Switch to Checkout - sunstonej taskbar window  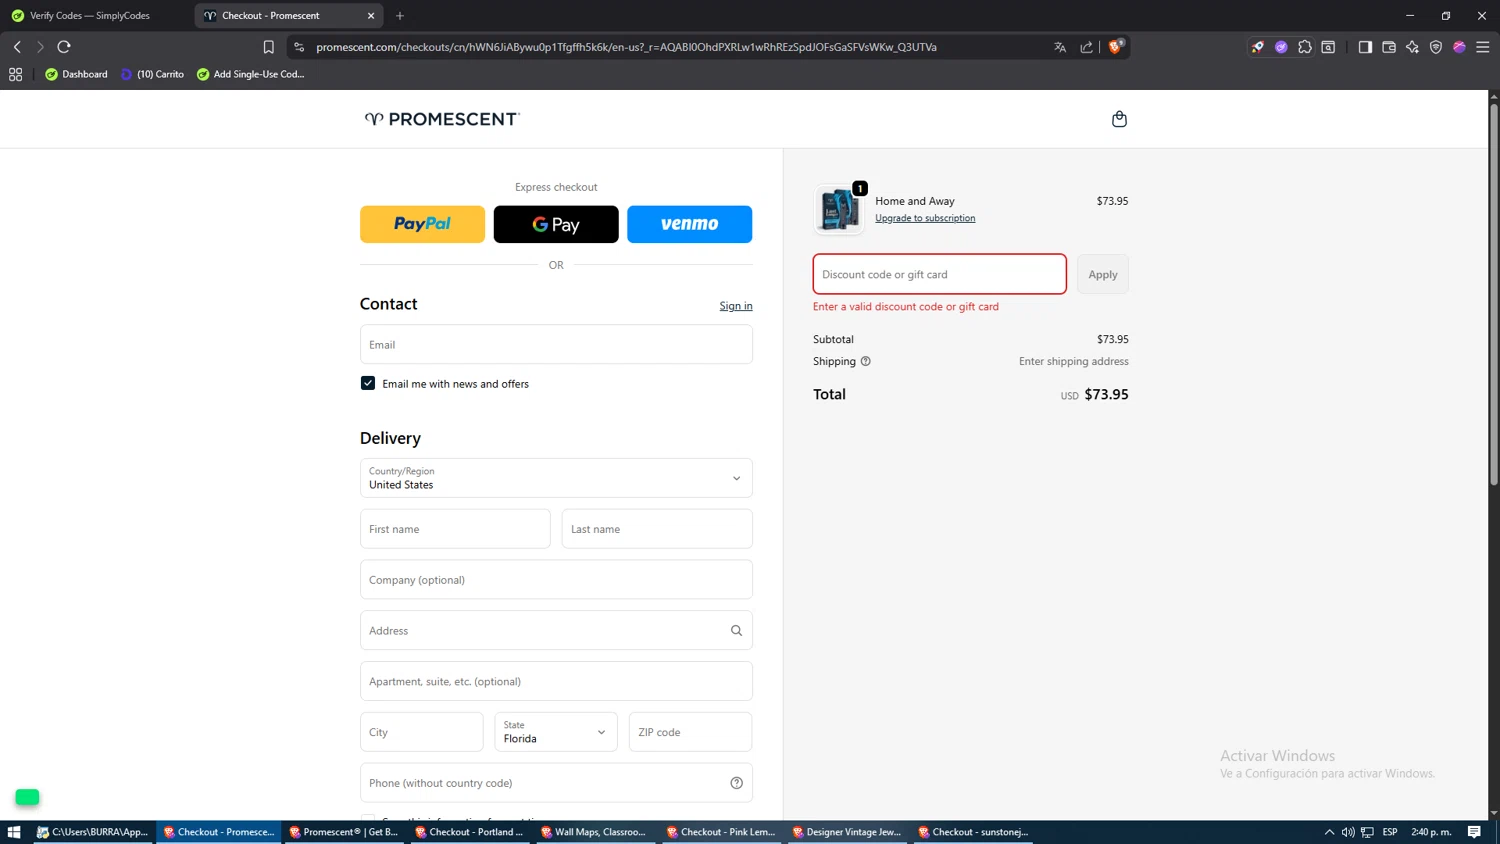[x=974, y=832]
